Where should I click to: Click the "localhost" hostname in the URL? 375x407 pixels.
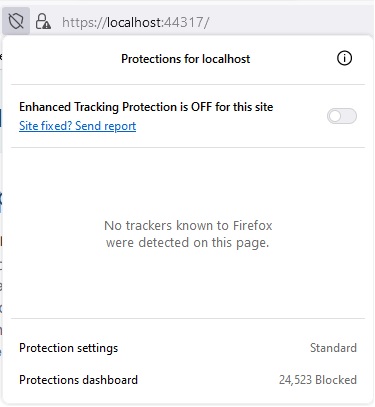point(134,22)
